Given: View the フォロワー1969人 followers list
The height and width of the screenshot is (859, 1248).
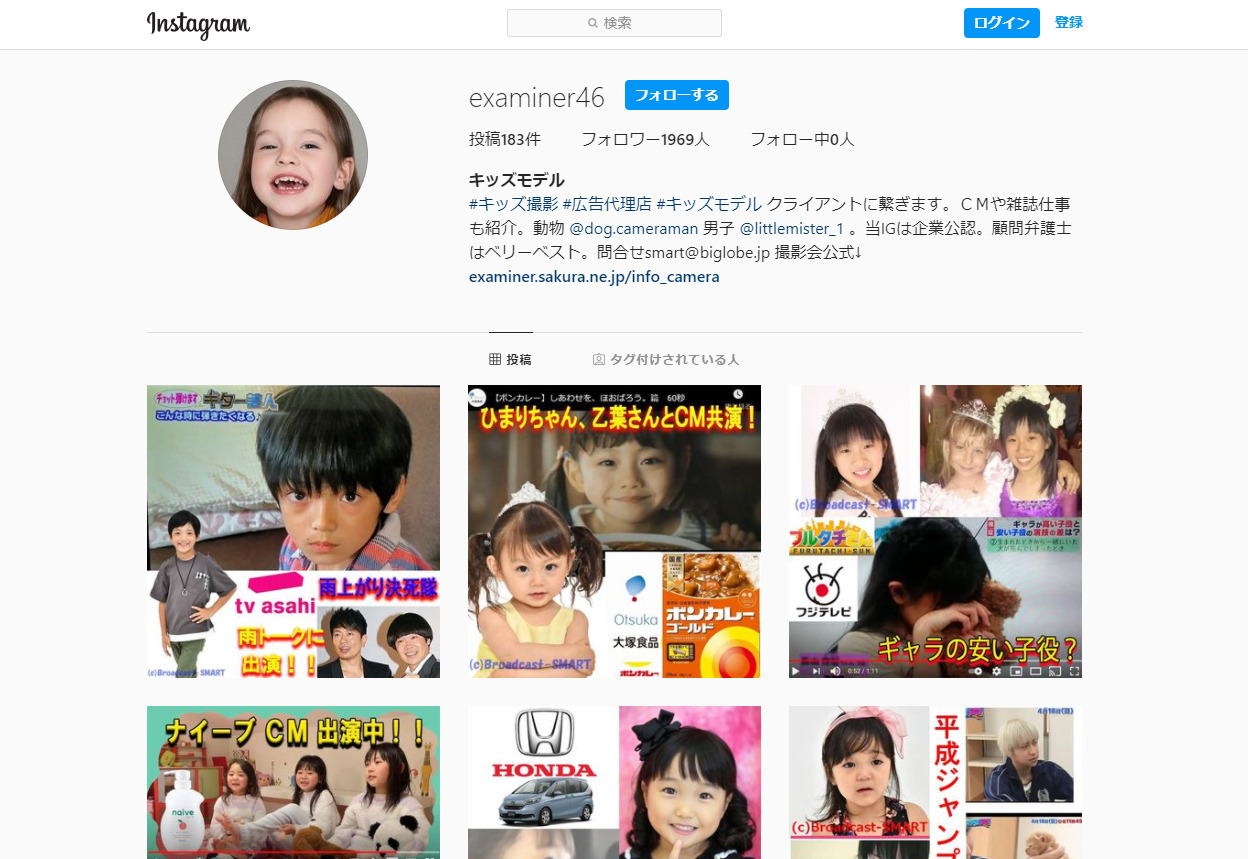Looking at the screenshot, I should 645,140.
